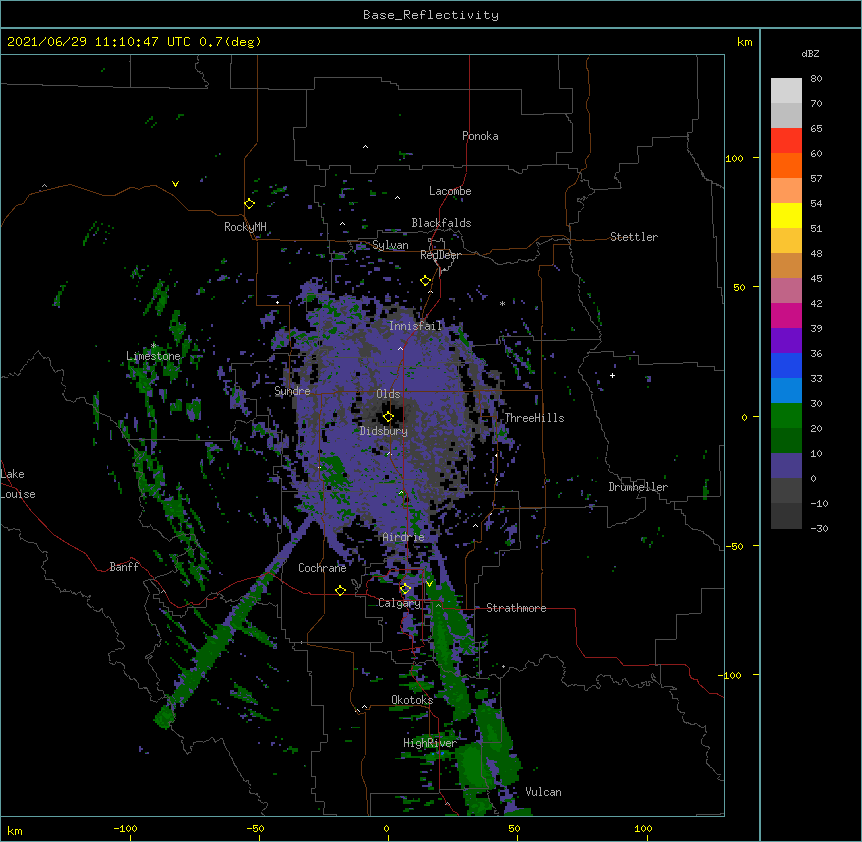
Task: Select the deep orange swatch below red
Action: pyautogui.click(x=786, y=165)
